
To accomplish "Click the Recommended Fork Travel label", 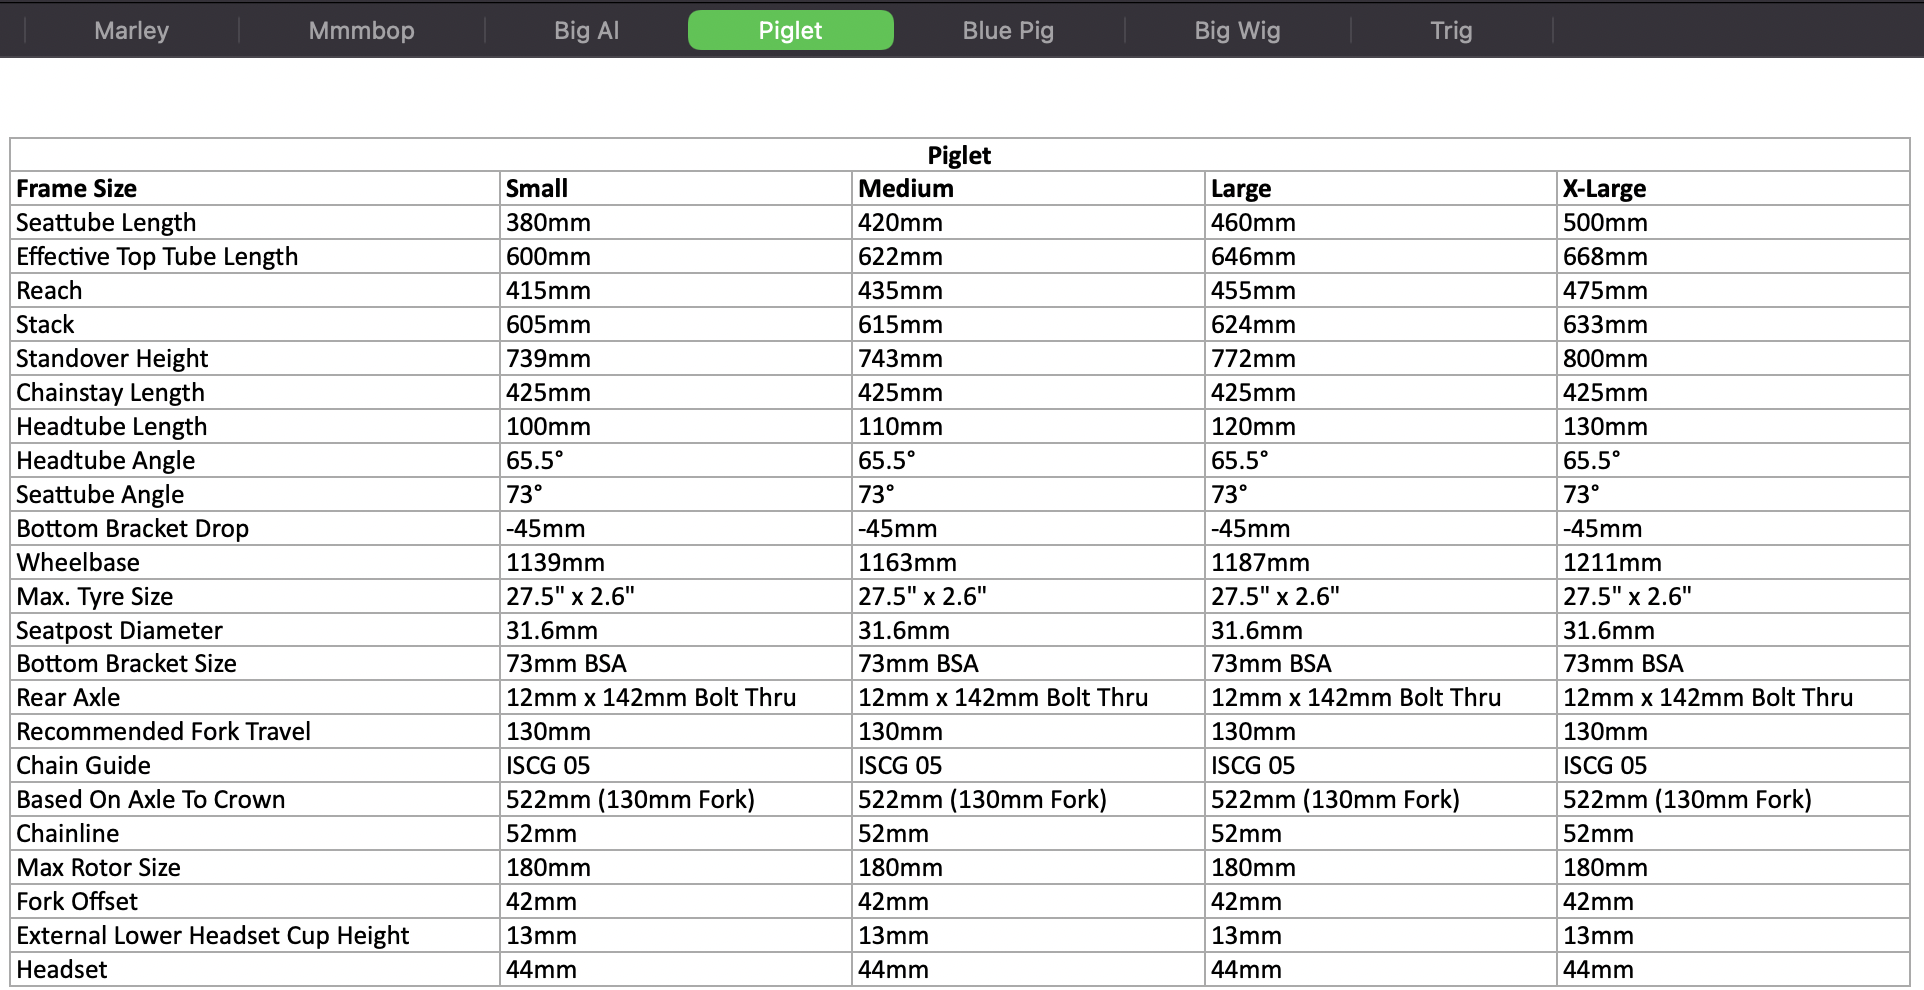I will 163,732.
